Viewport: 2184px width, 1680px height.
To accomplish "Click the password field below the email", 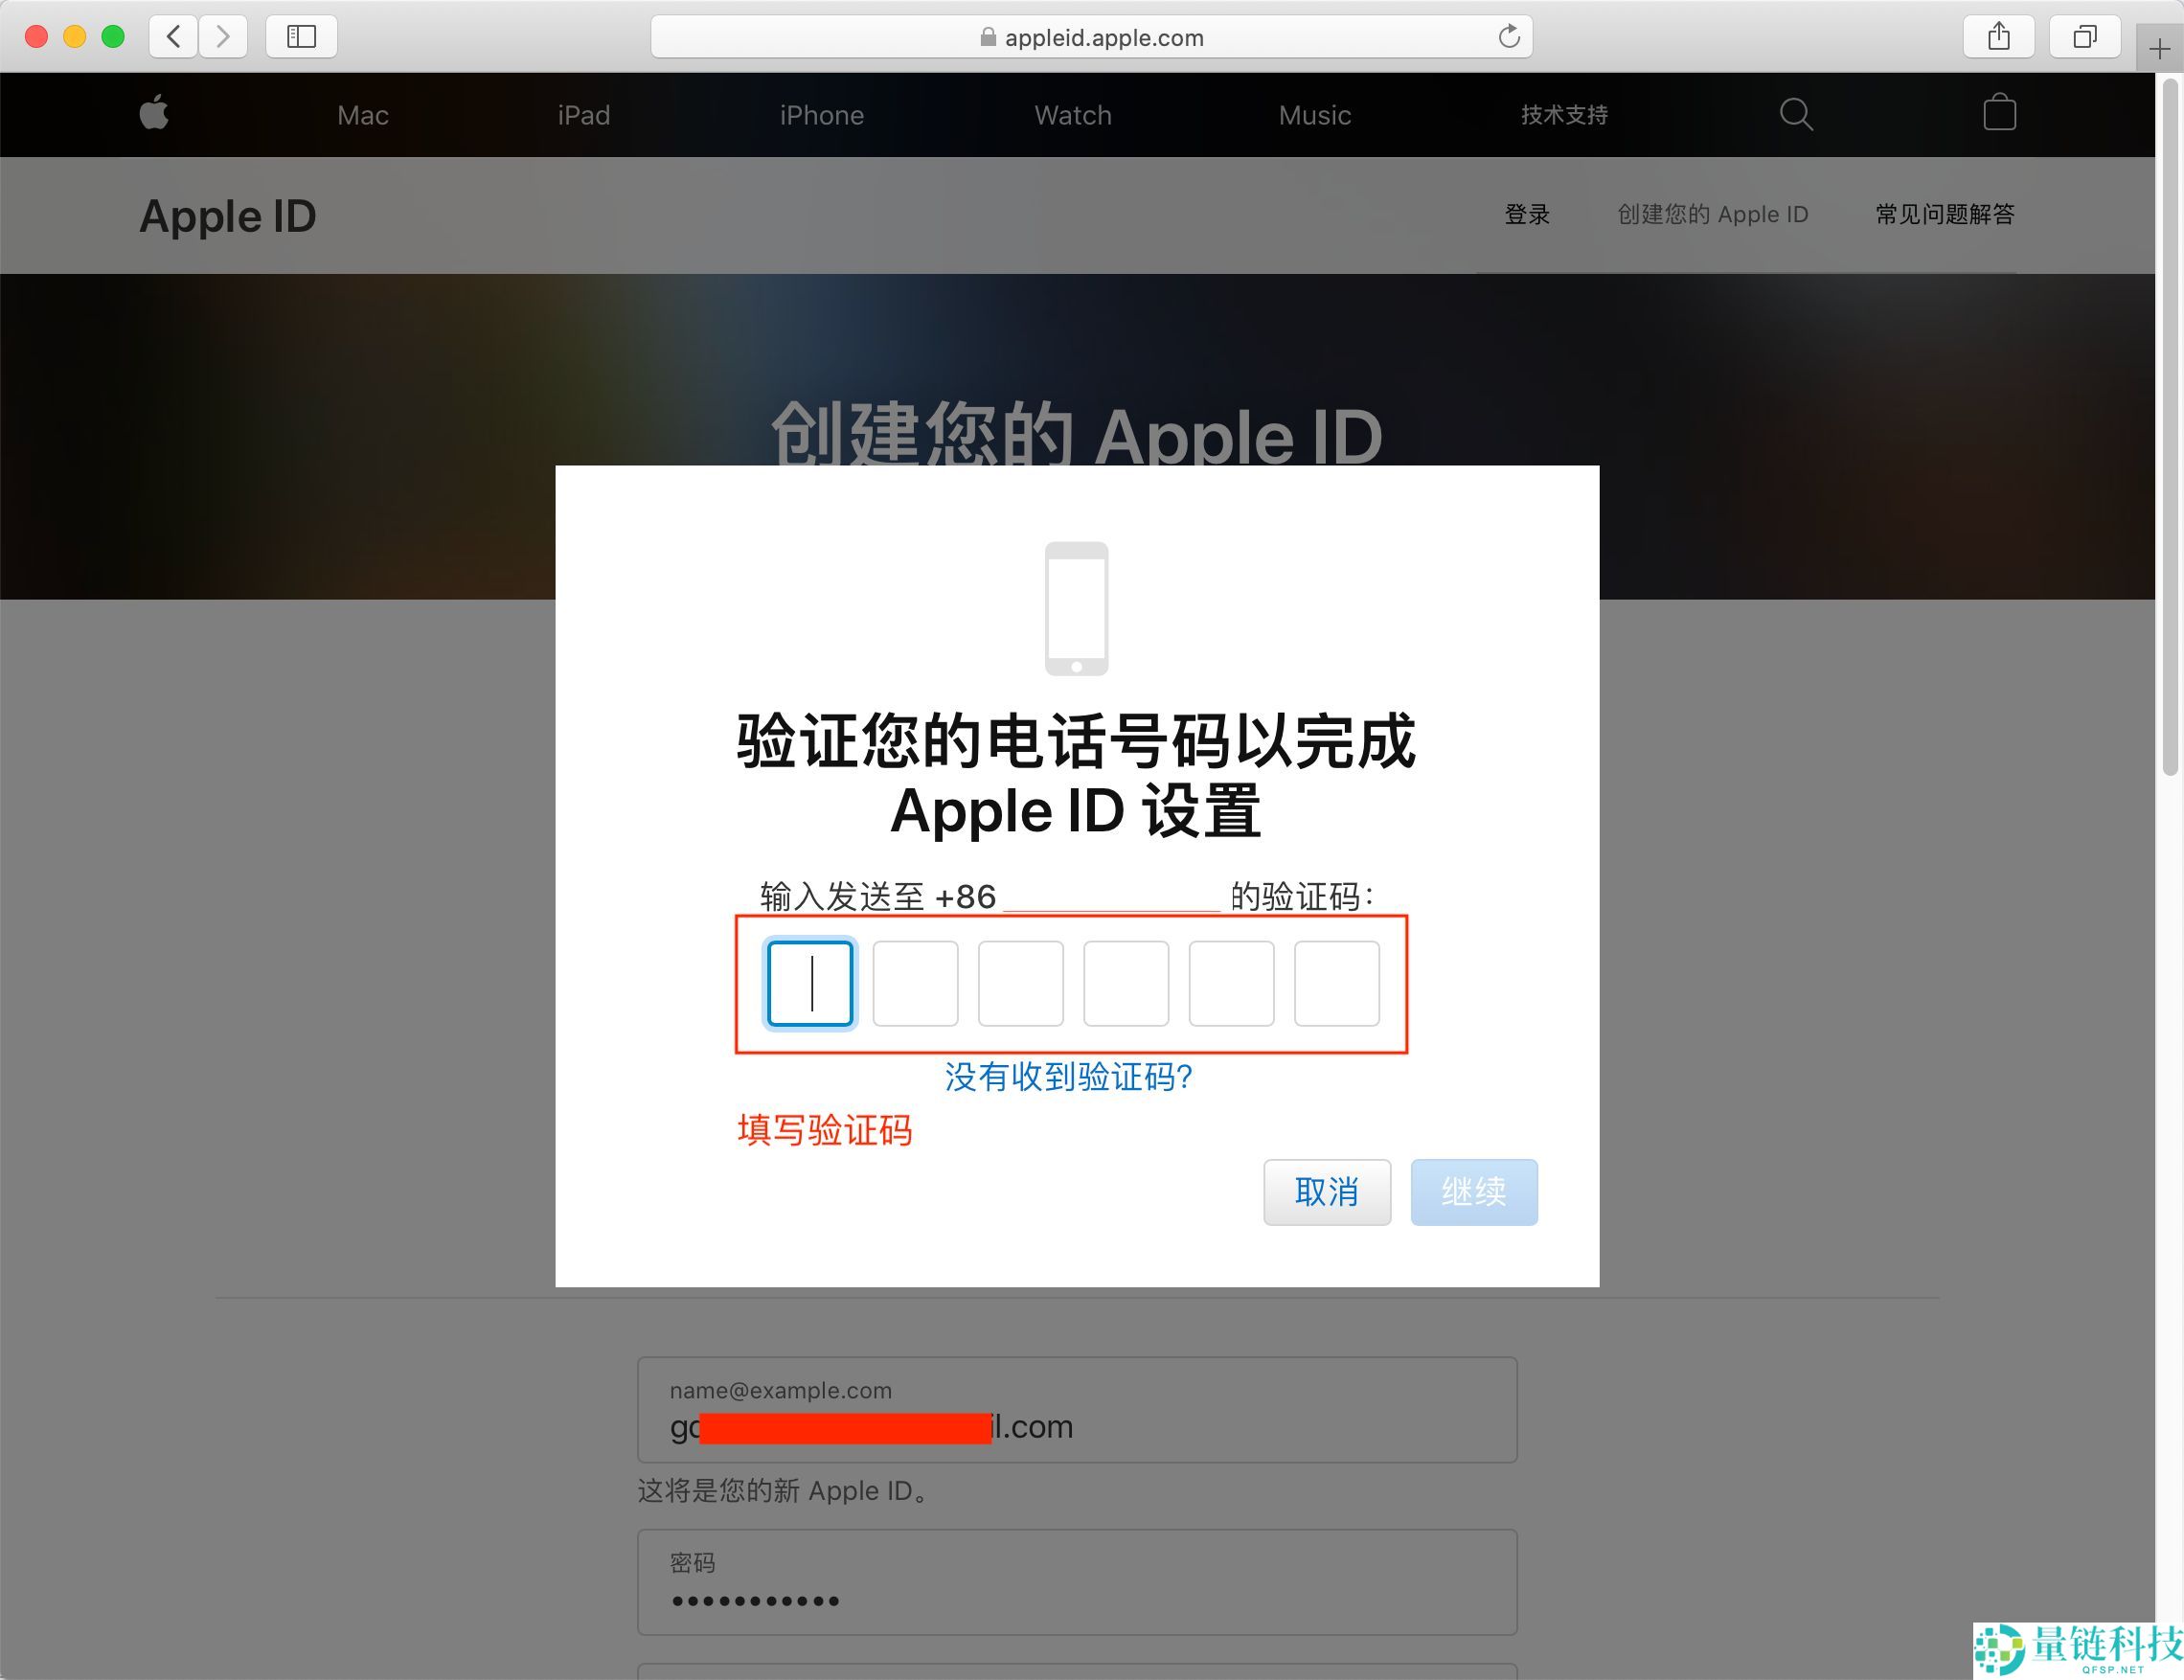I will 1076,1583.
